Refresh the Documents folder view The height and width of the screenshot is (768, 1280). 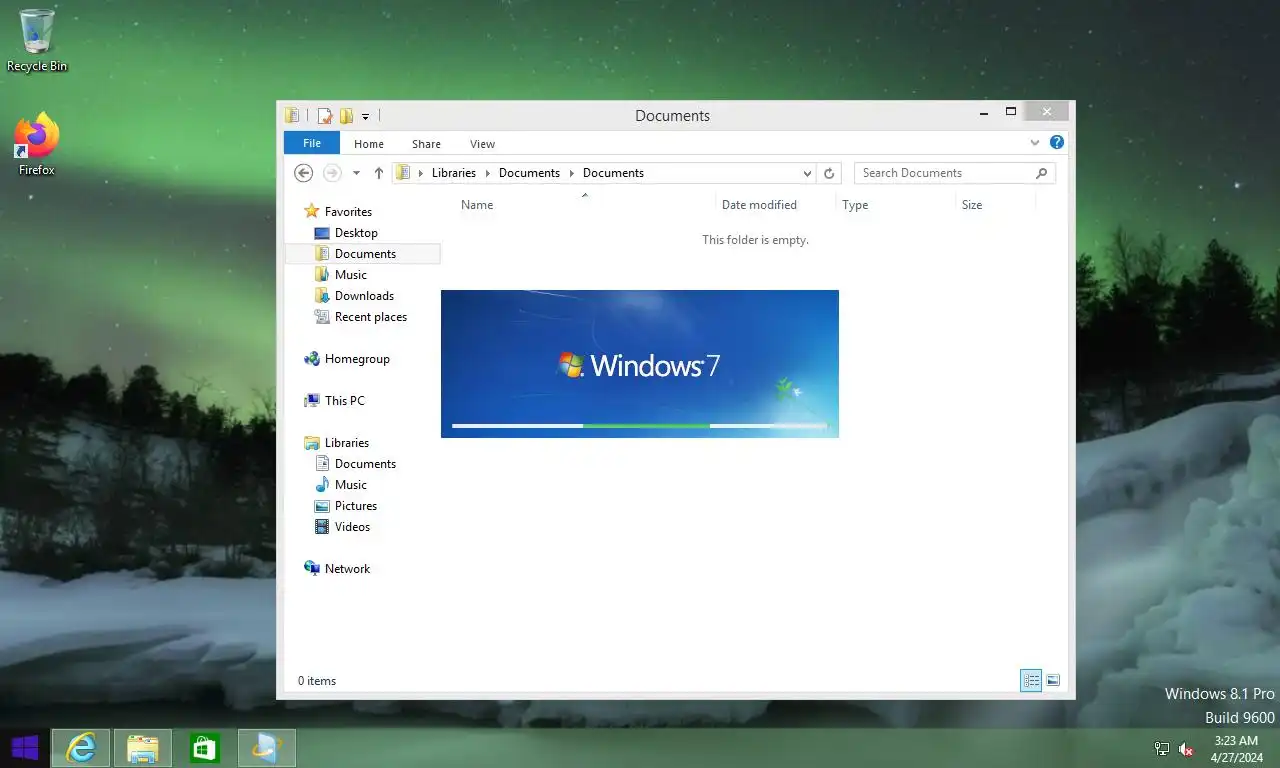point(828,173)
